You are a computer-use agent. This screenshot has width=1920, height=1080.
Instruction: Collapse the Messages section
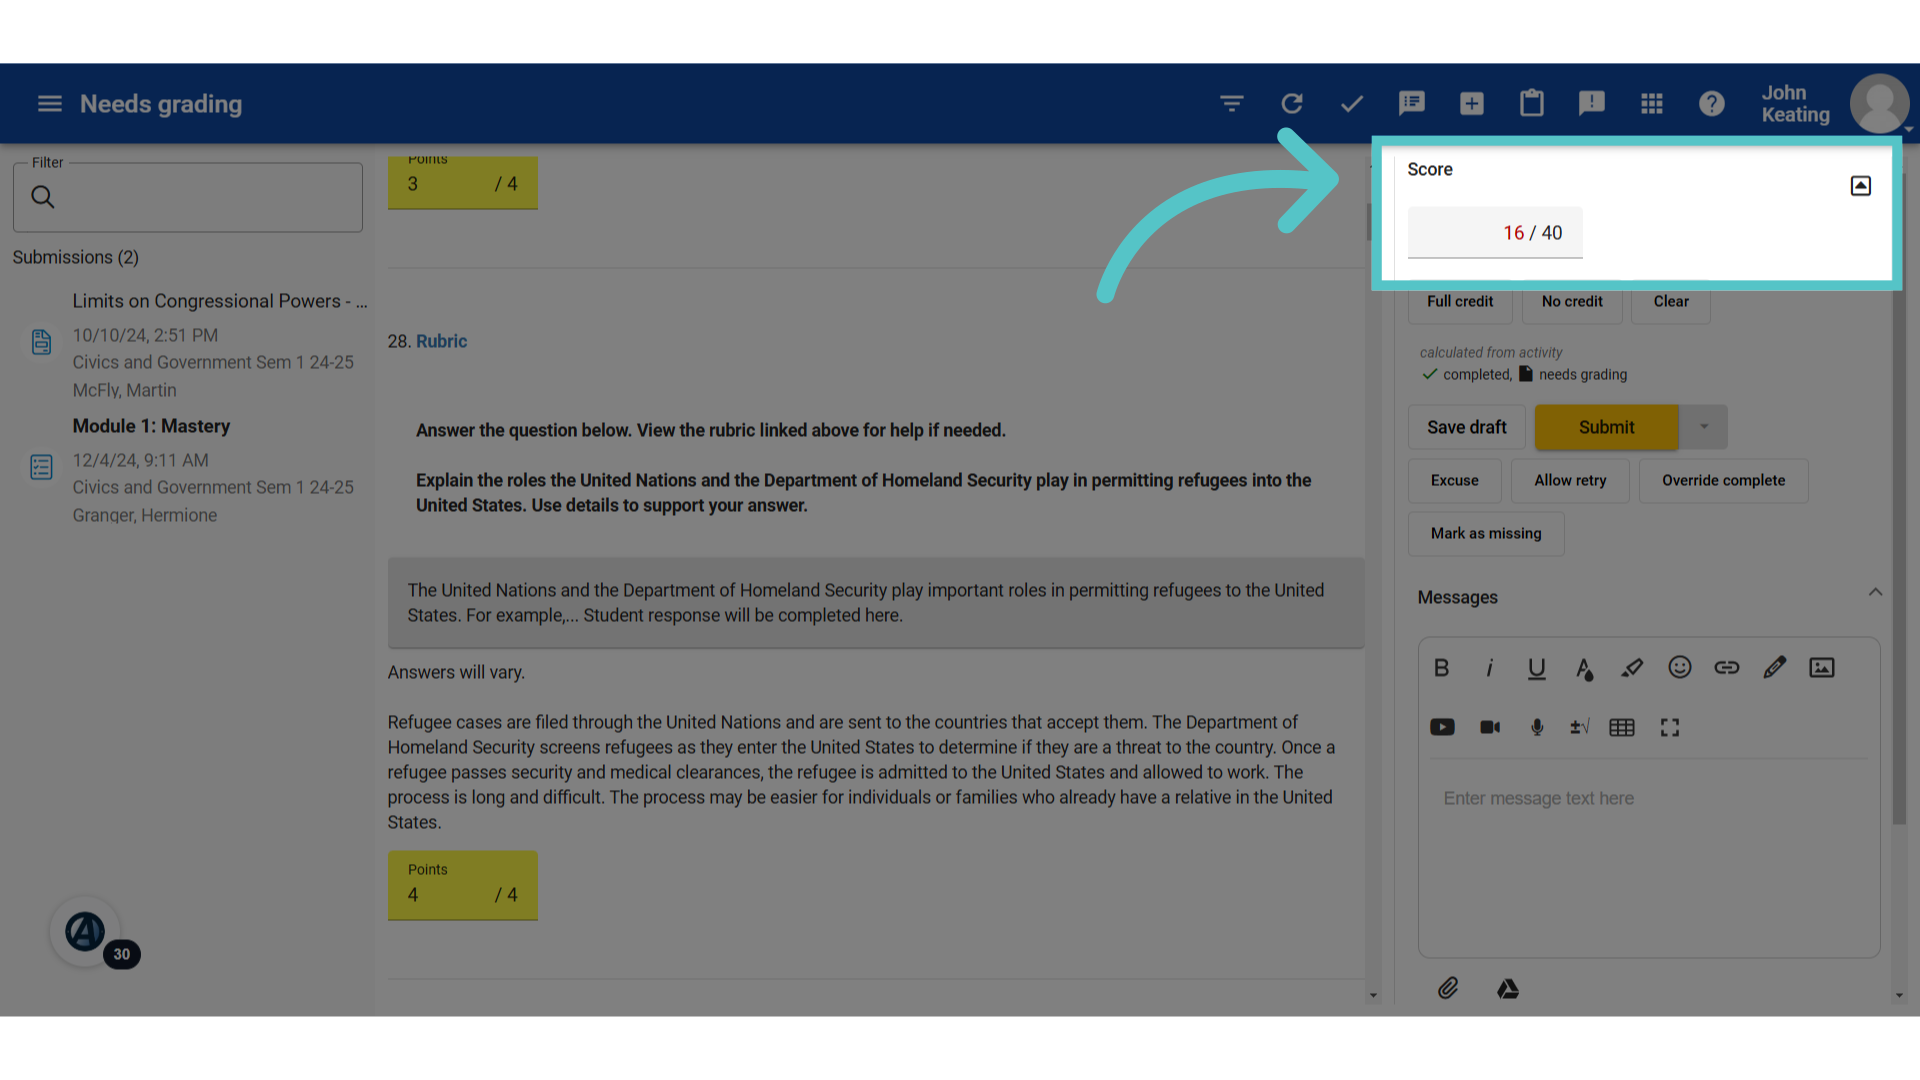(x=1875, y=593)
